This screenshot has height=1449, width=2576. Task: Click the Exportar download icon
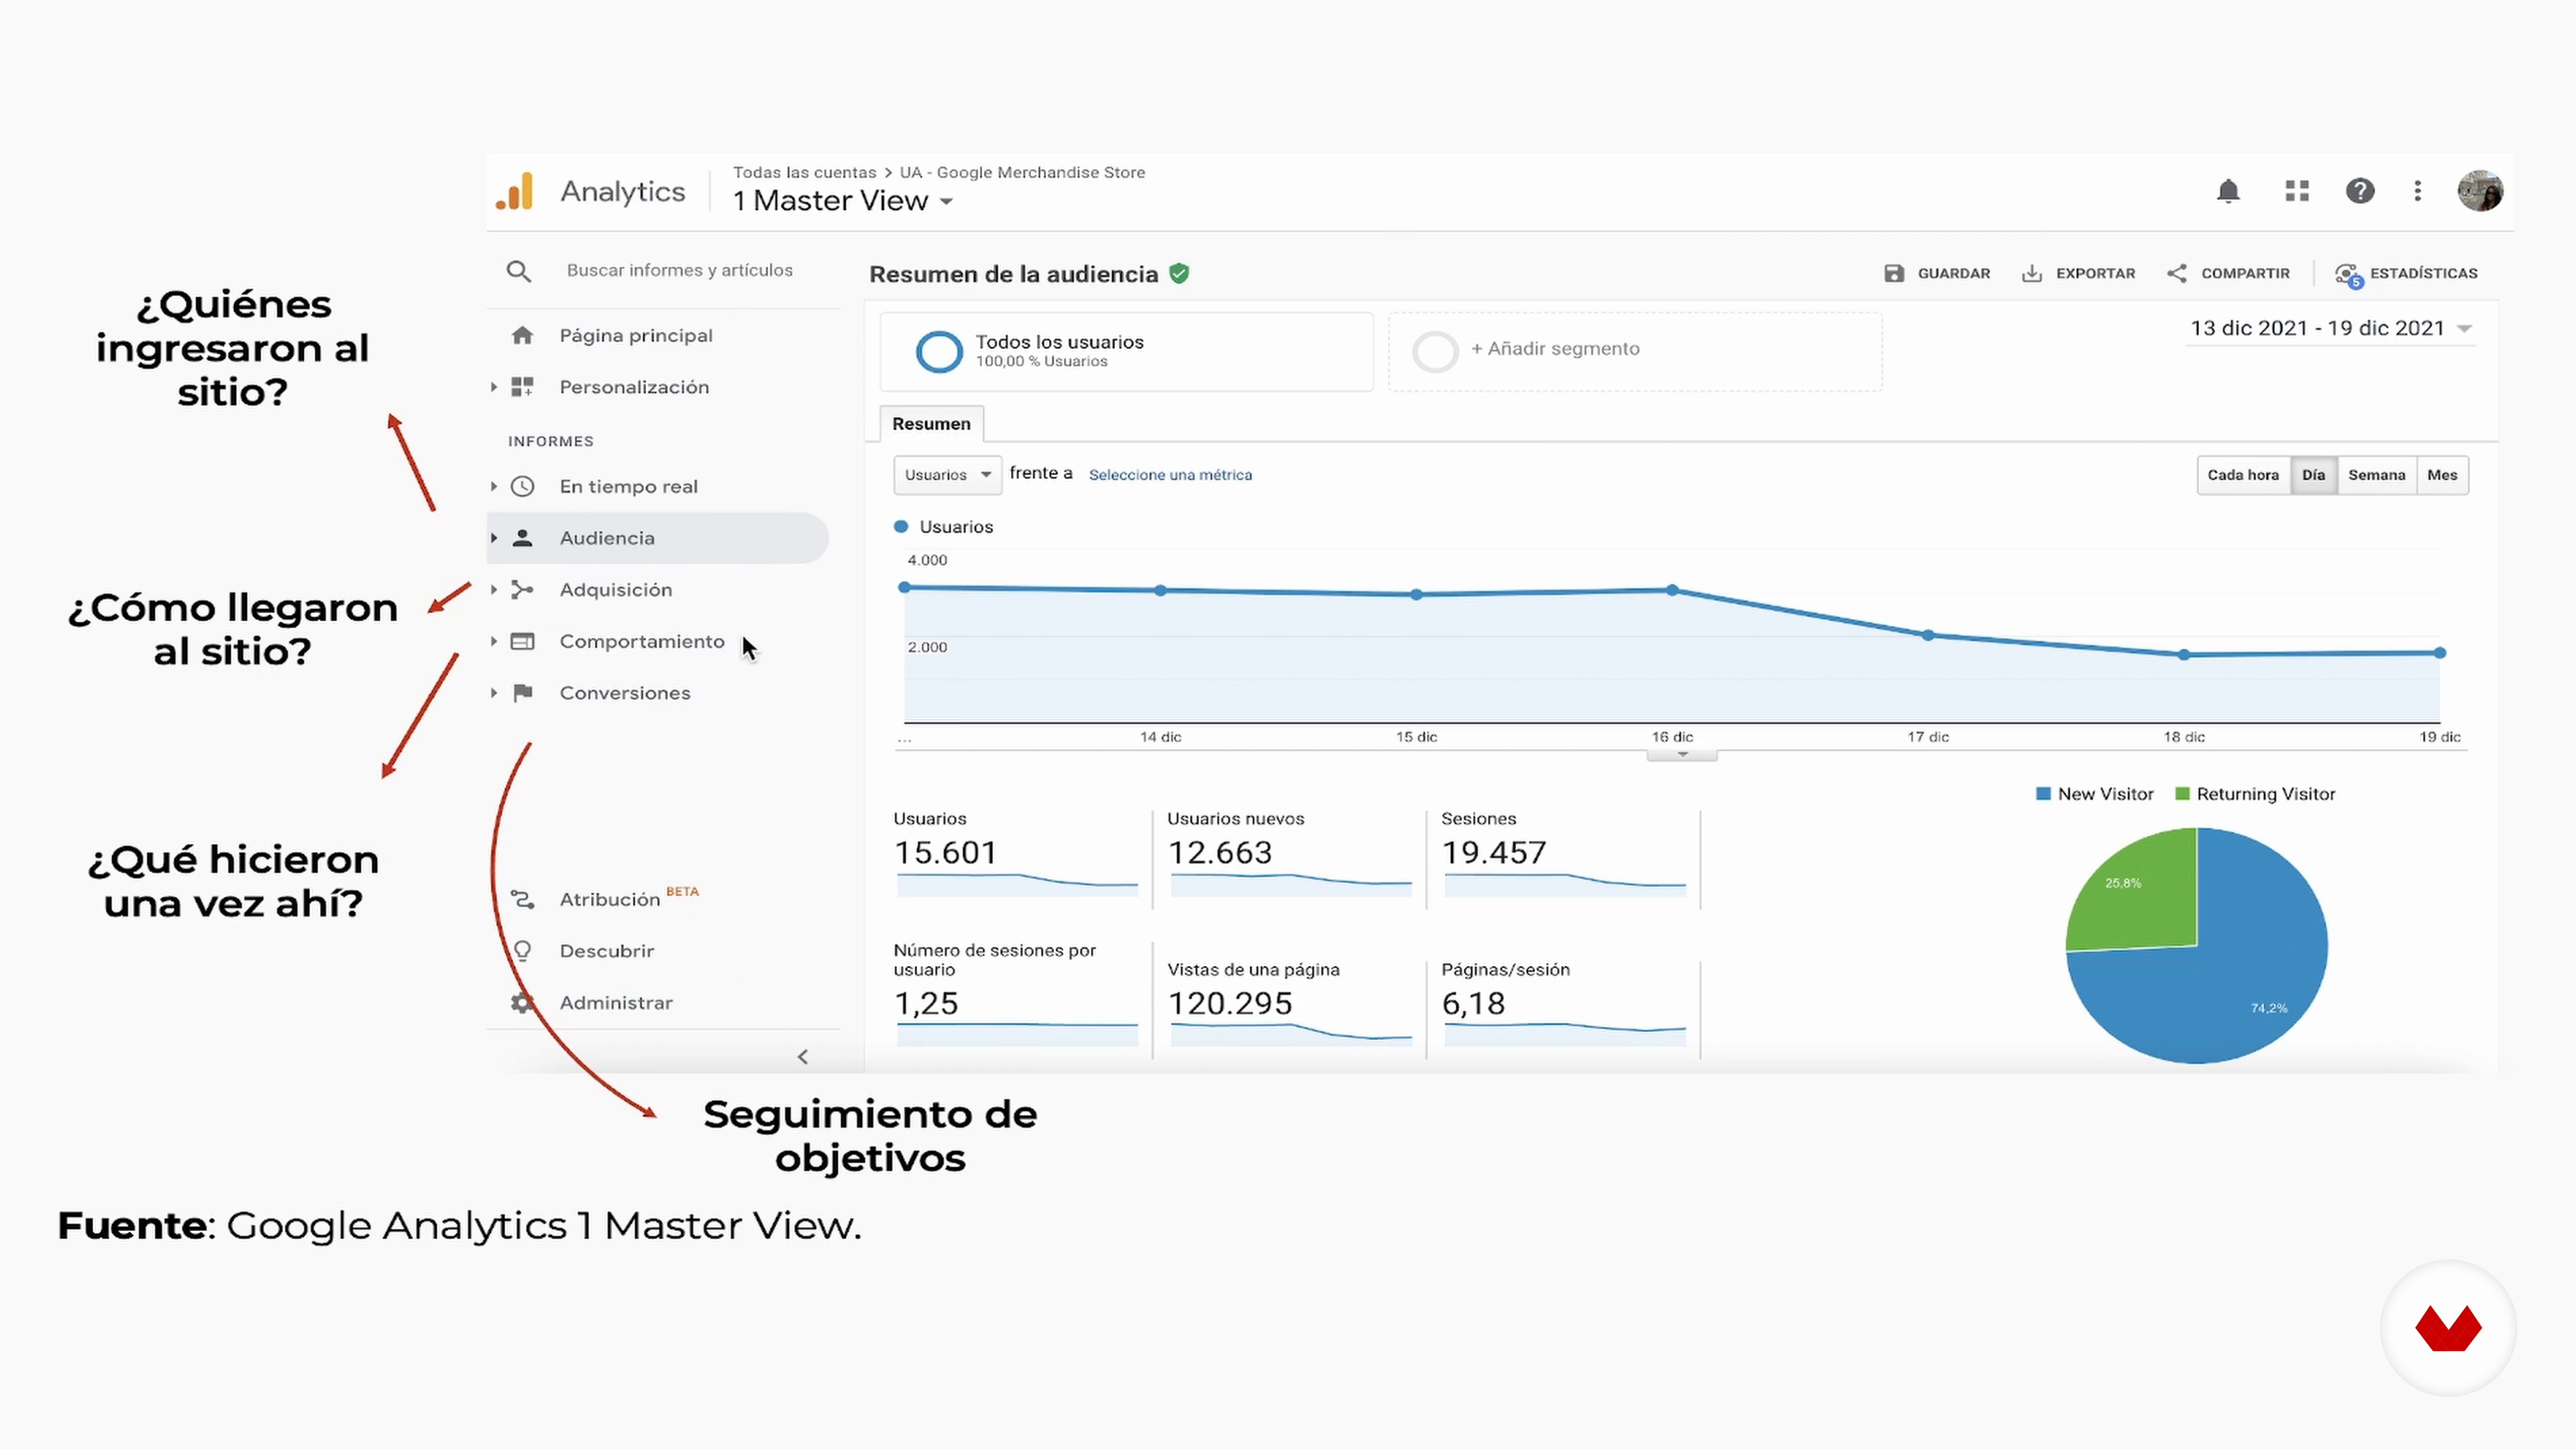point(2032,273)
